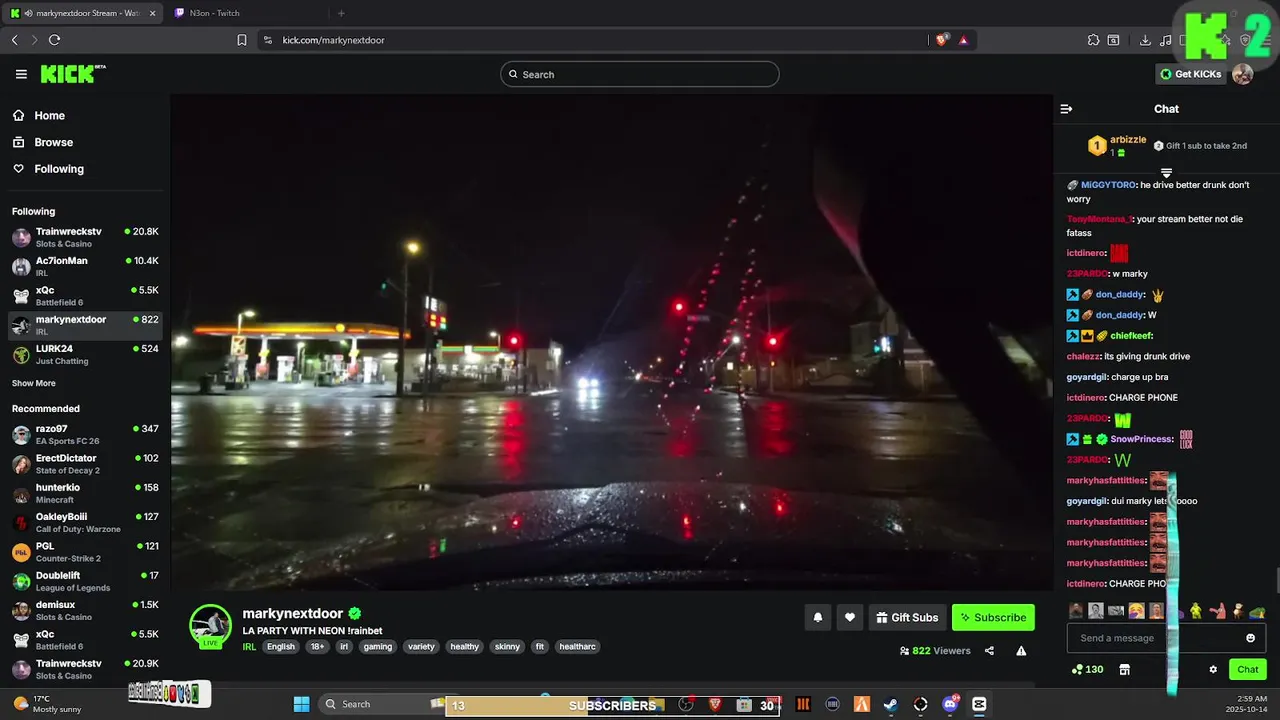Focus the Kick Search field
This screenshot has width=1280, height=720.
[640, 74]
